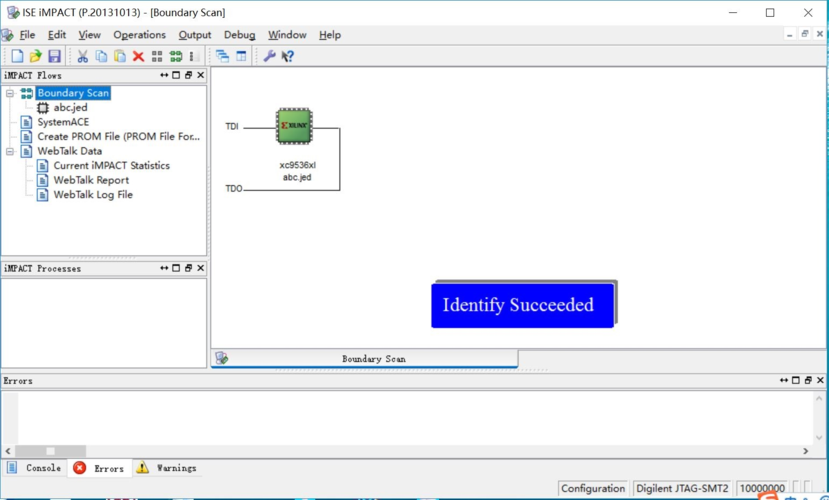Open the Operations menu
Viewport: 829px width, 500px height.
point(140,35)
